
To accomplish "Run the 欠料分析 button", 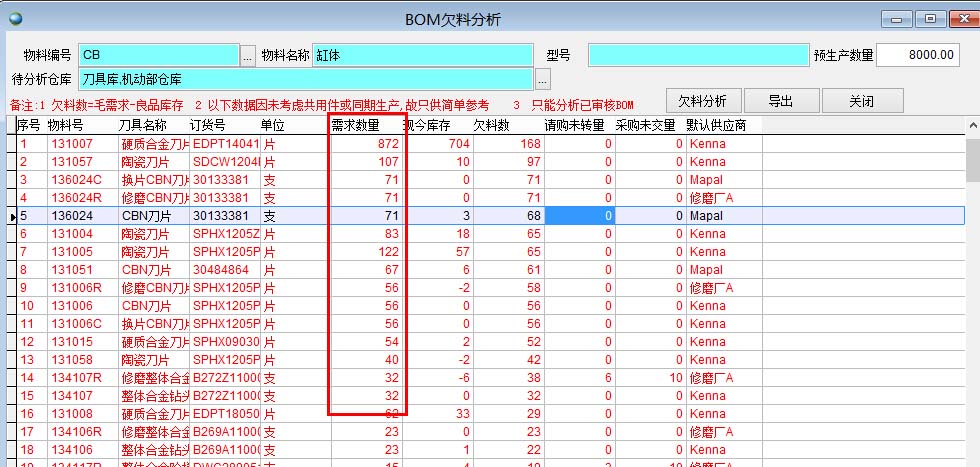I will point(703,101).
